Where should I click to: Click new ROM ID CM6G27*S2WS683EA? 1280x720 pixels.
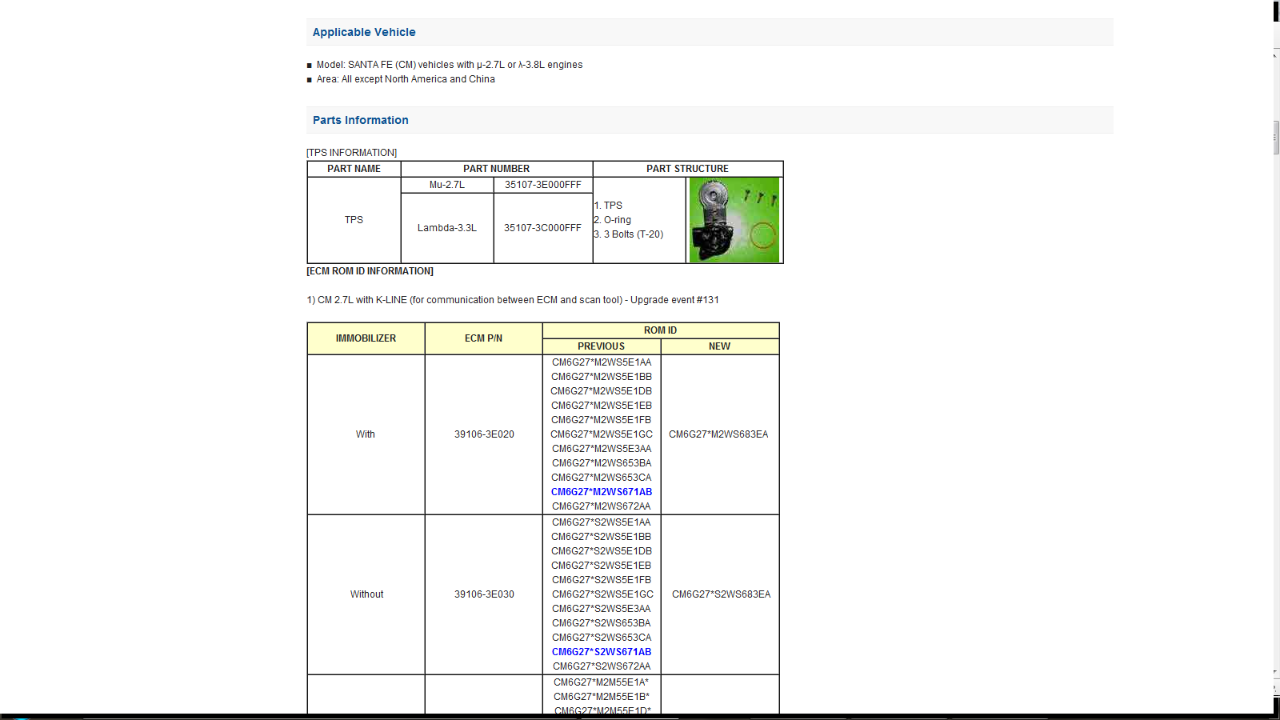click(721, 594)
